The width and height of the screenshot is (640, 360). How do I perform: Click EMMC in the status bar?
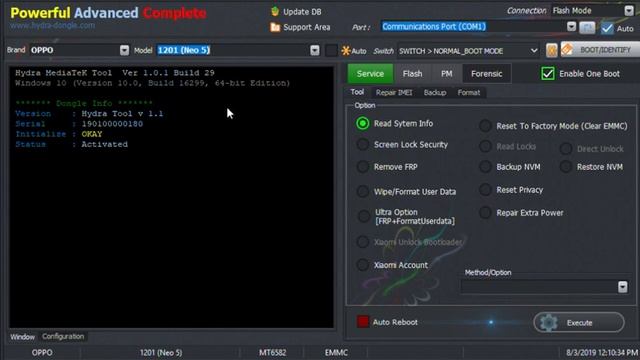coord(336,352)
